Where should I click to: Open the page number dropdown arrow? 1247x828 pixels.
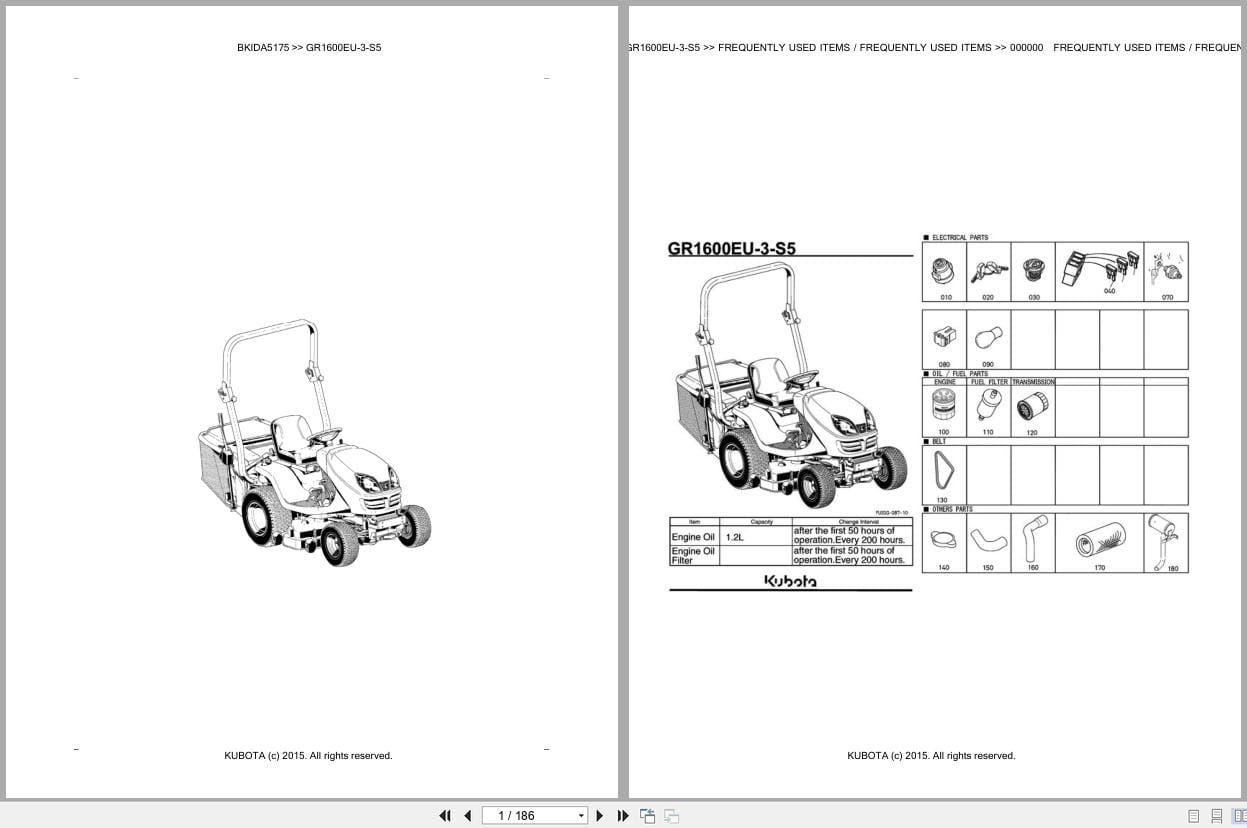tap(581, 816)
